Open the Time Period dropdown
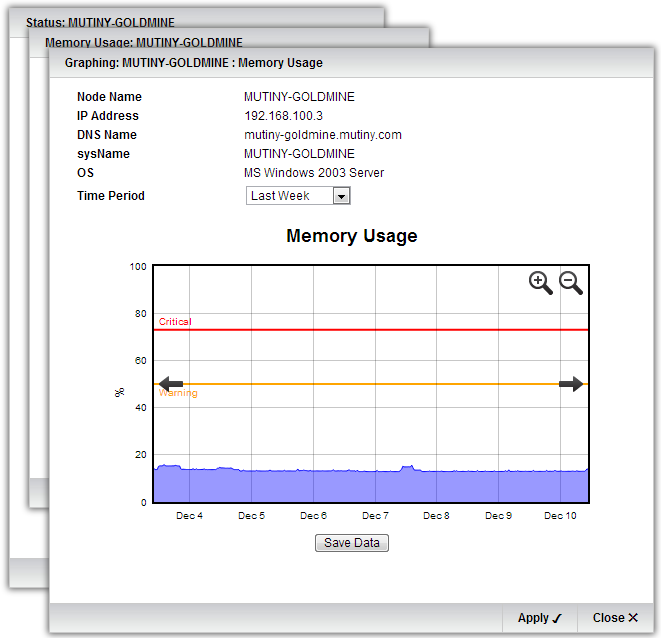This screenshot has width=661, height=638. [x=341, y=196]
